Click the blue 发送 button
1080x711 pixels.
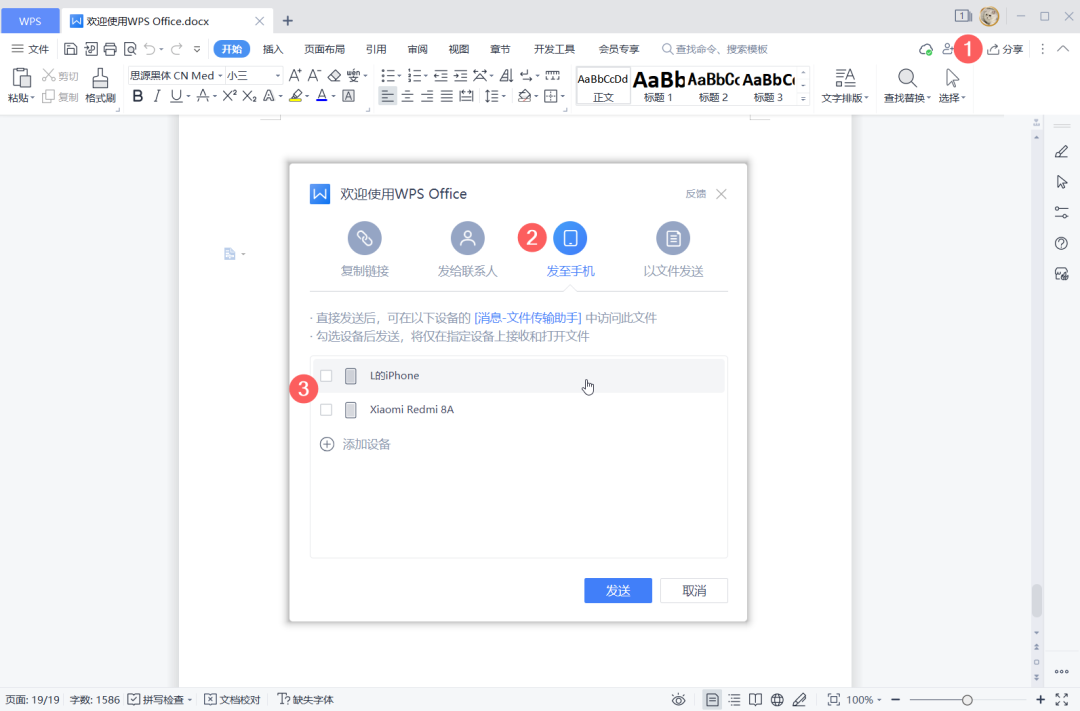(x=618, y=590)
